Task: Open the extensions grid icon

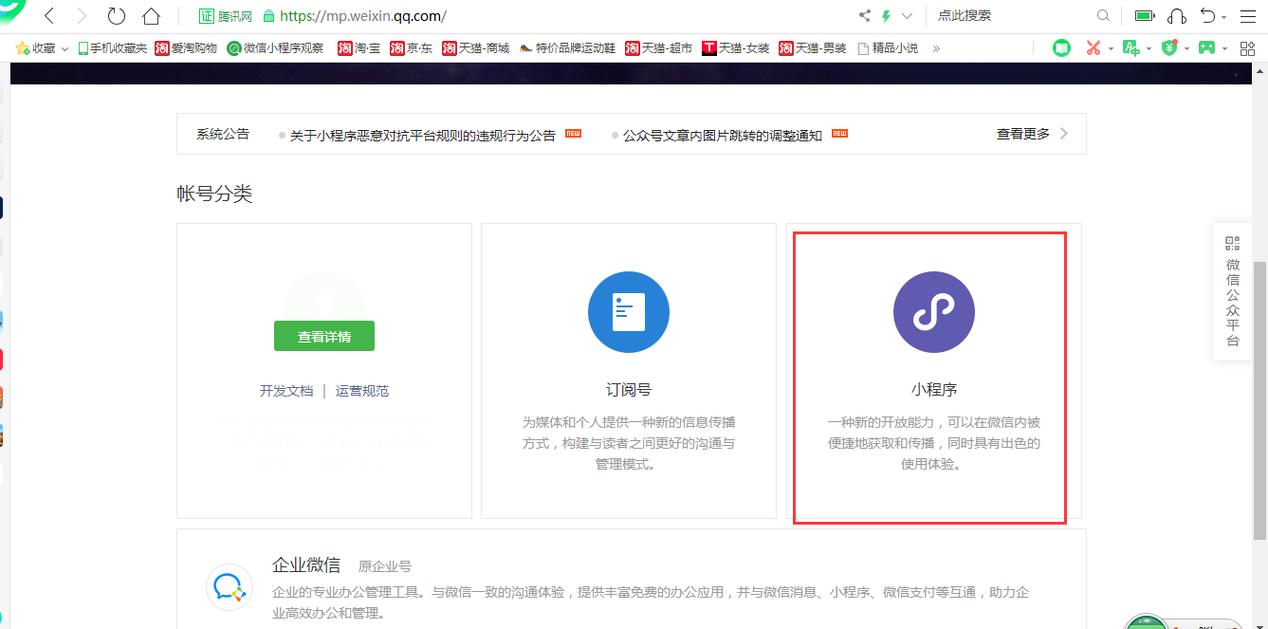Action: [x=1247, y=48]
